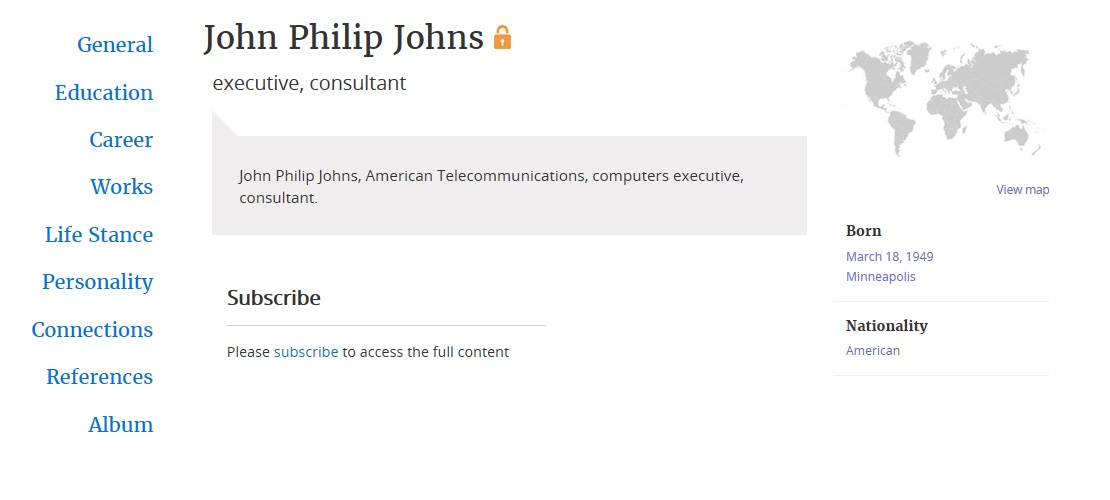
Task: Click the executive, consultant subtitle
Action: [x=309, y=84]
